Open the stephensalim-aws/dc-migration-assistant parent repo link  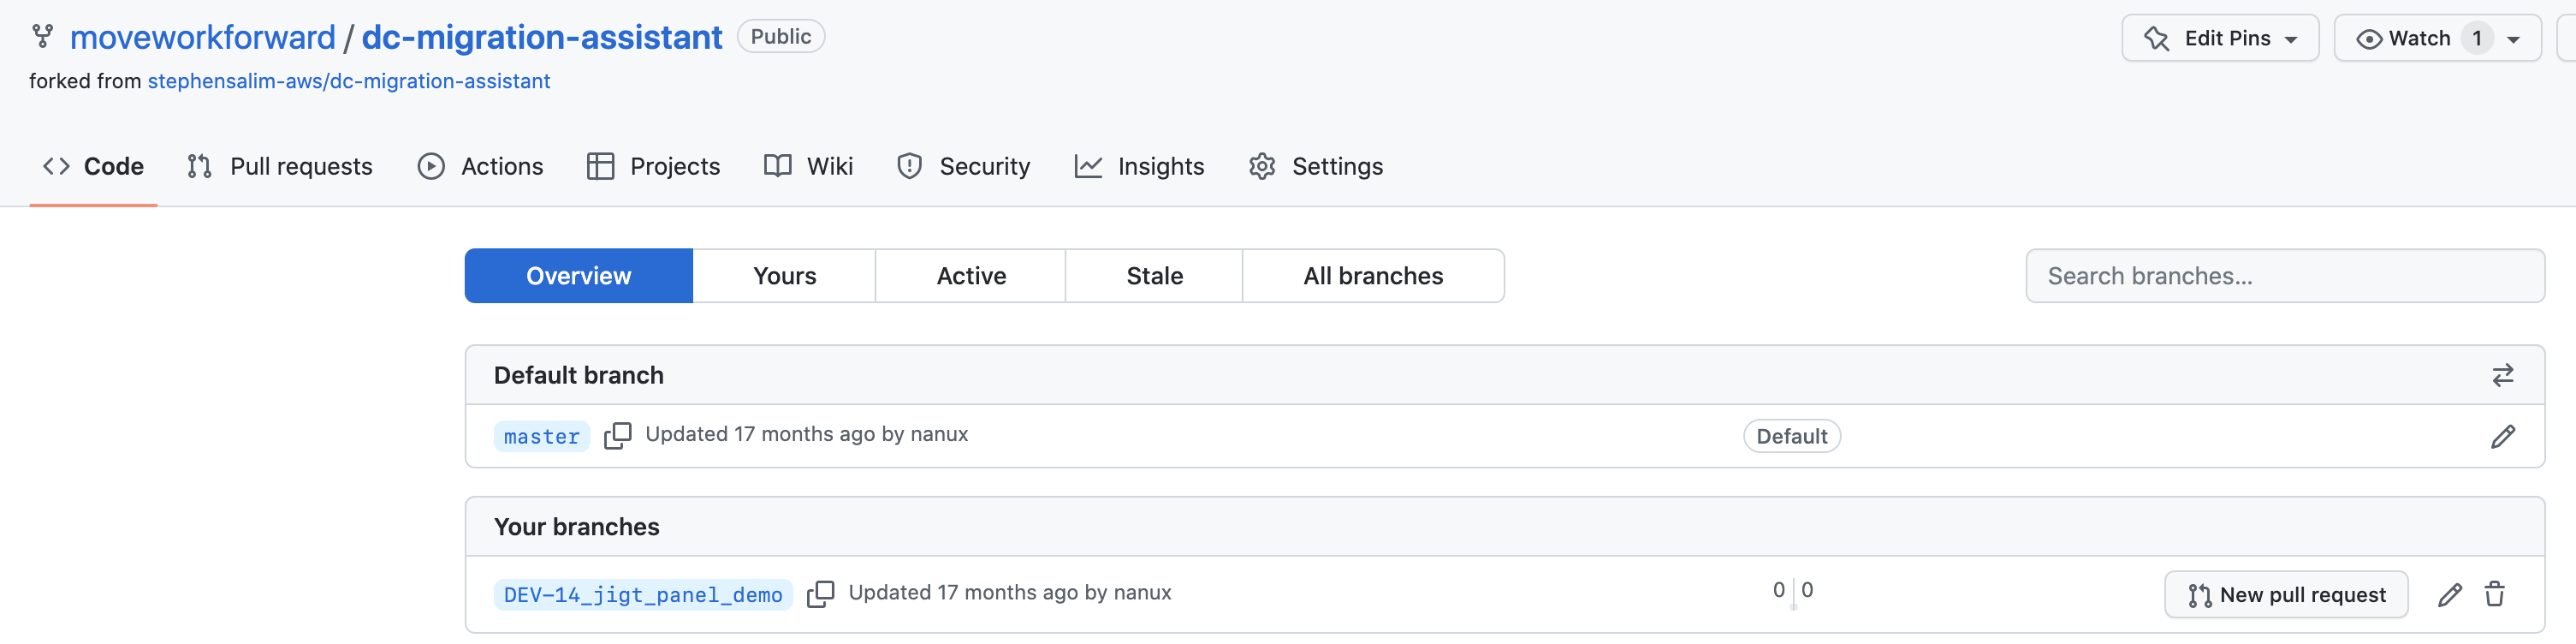(348, 81)
